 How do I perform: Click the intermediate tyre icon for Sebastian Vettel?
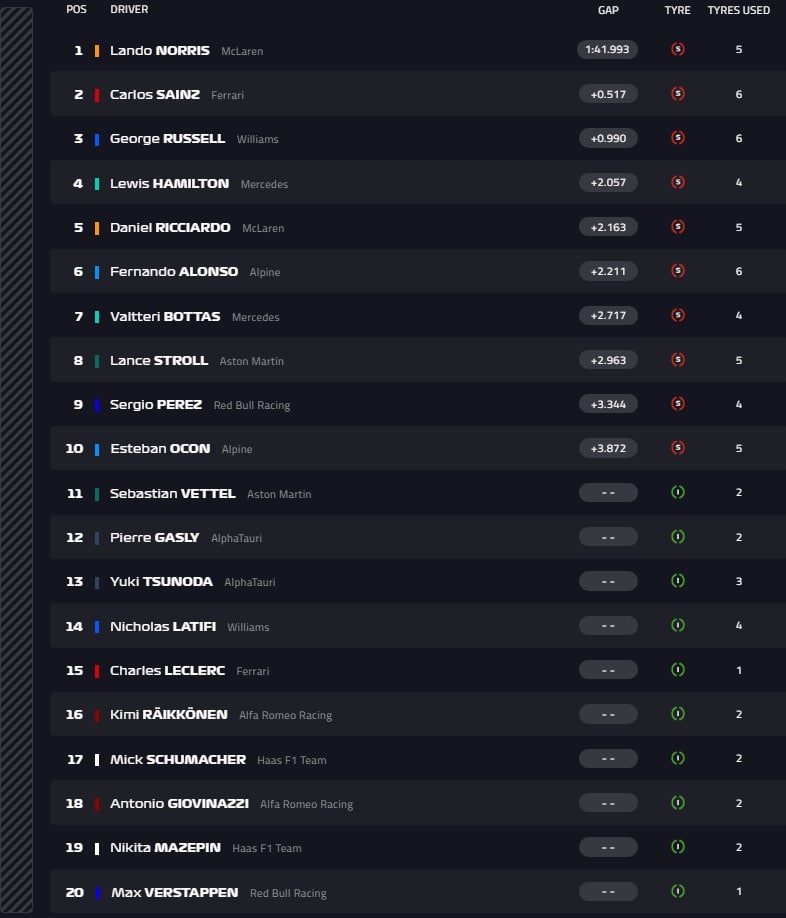[x=678, y=492]
